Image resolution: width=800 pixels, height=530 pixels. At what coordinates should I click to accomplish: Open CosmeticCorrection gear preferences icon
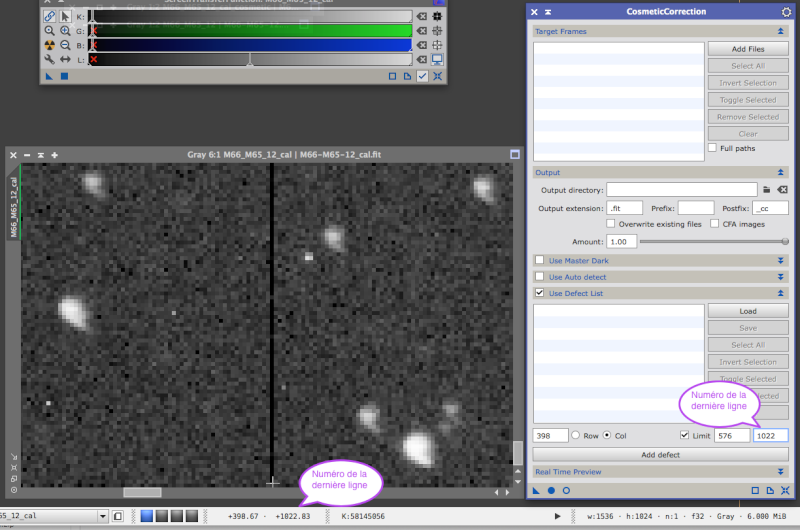(x=786, y=11)
